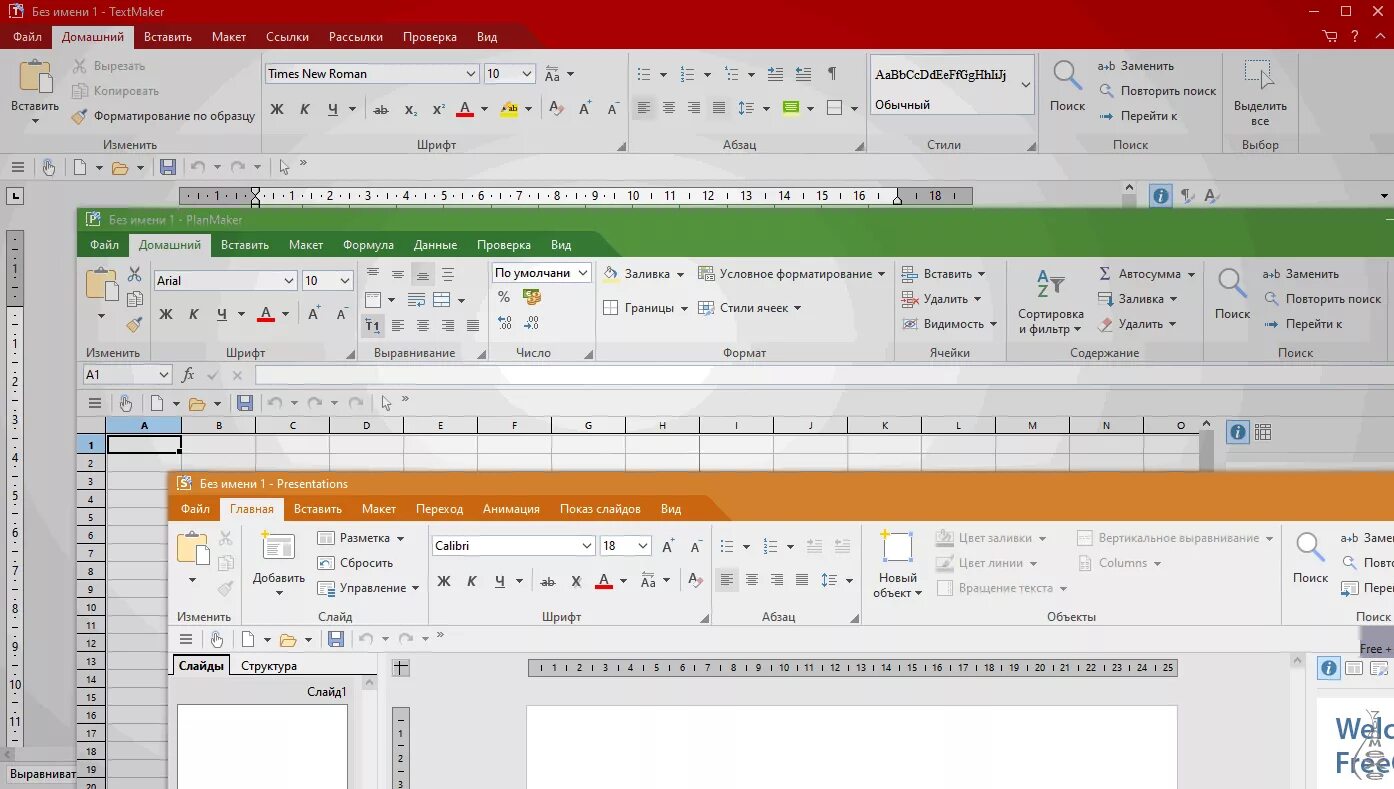This screenshot has width=1394, height=789.
Task: Open the Ссылки tab in TextMaker
Action: [x=287, y=37]
